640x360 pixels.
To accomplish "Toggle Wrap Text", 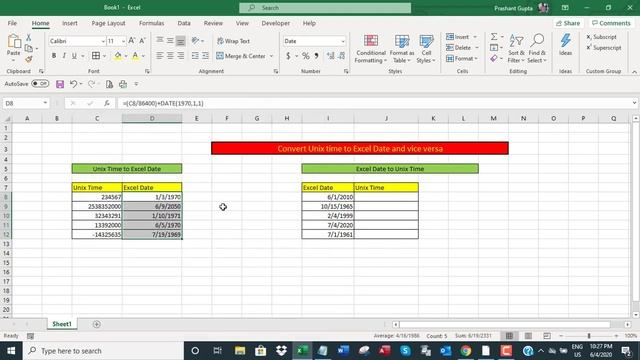I will 233,41.
